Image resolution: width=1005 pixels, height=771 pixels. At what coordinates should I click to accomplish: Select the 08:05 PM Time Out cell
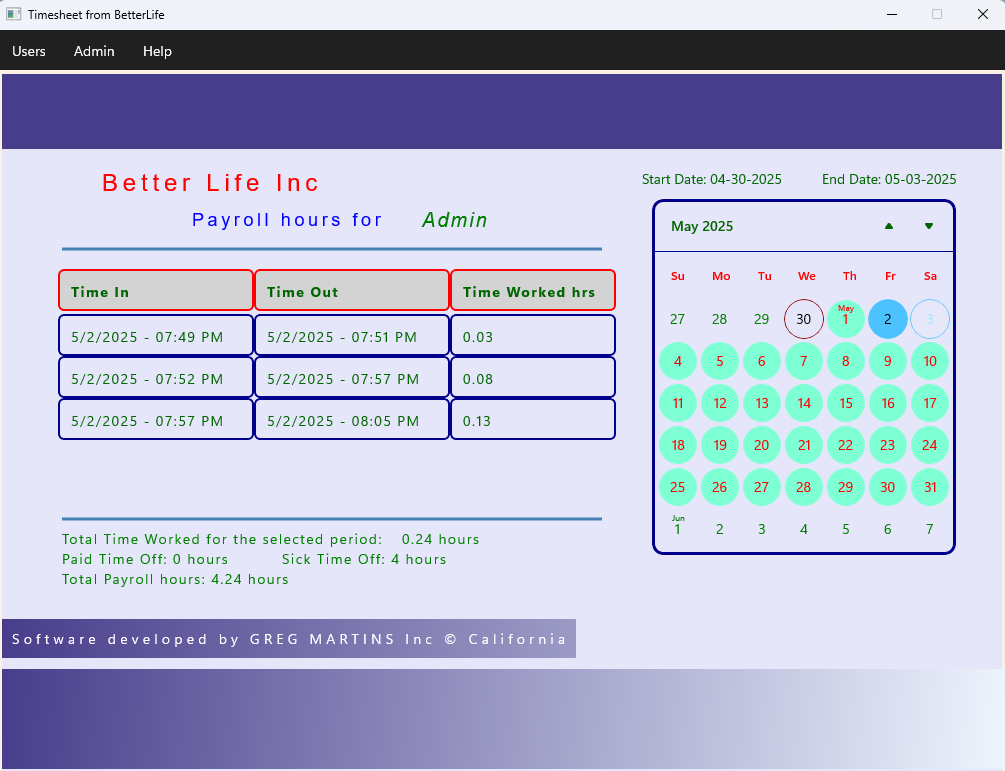(352, 420)
